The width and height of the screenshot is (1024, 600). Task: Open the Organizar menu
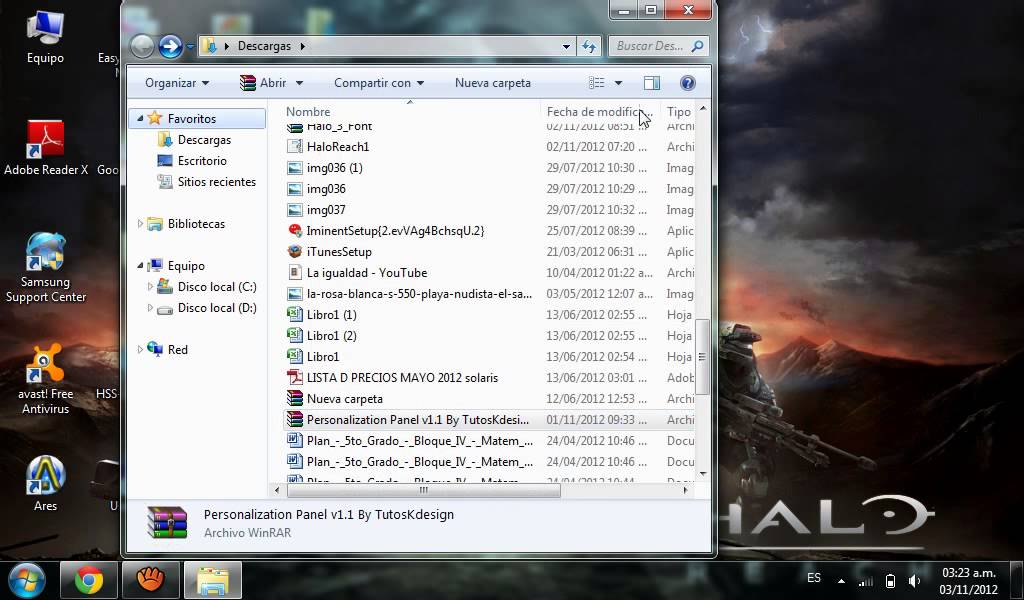click(177, 83)
